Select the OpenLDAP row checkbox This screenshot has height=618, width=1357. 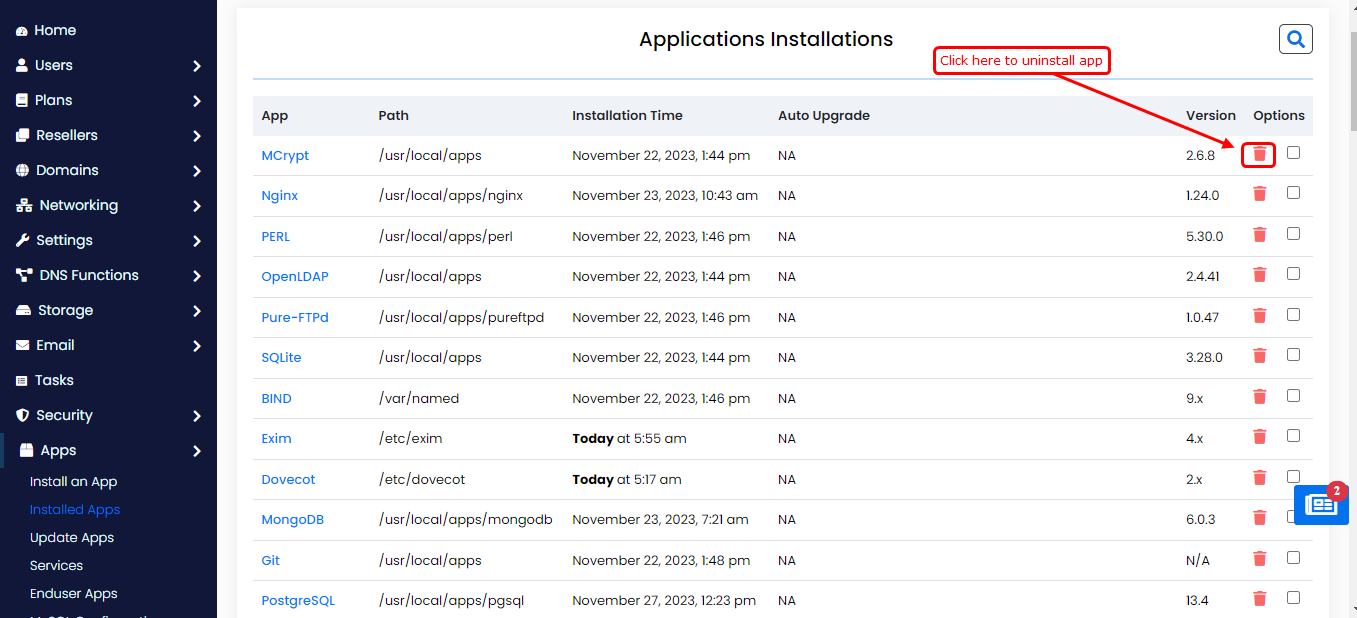pyautogui.click(x=1293, y=274)
